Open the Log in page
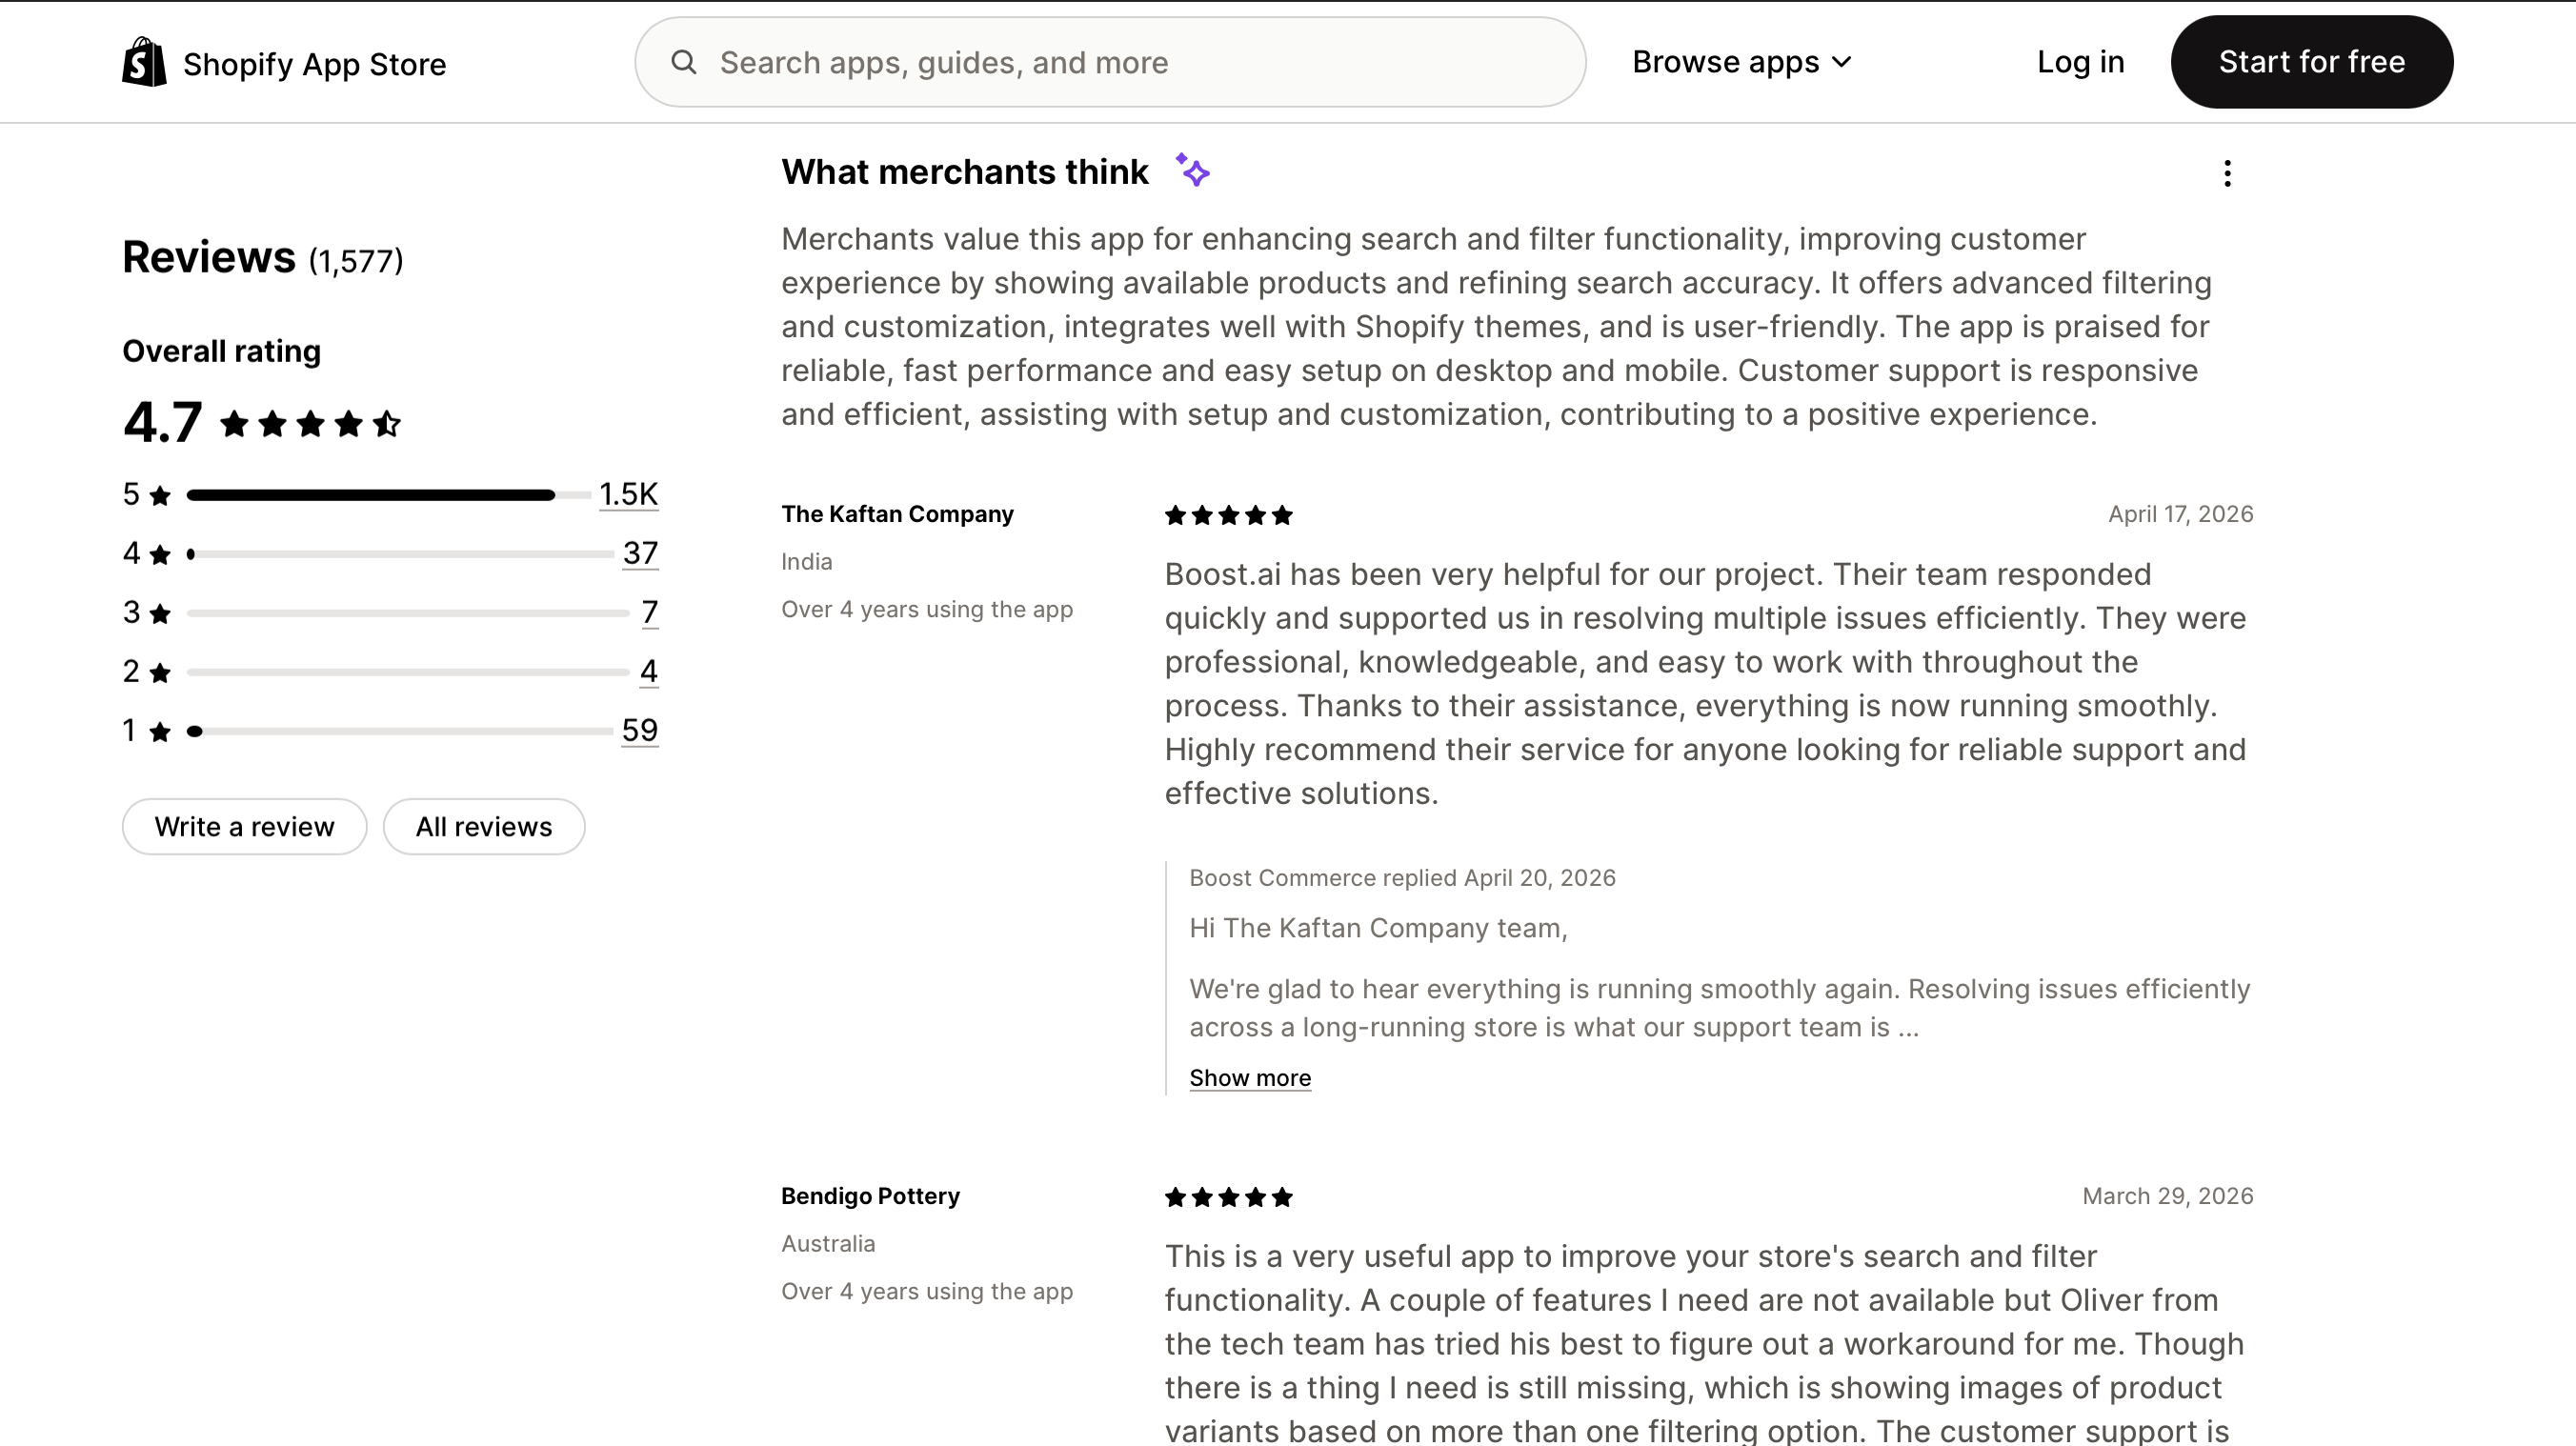Viewport: 2576px width, 1446px height. pos(2080,62)
